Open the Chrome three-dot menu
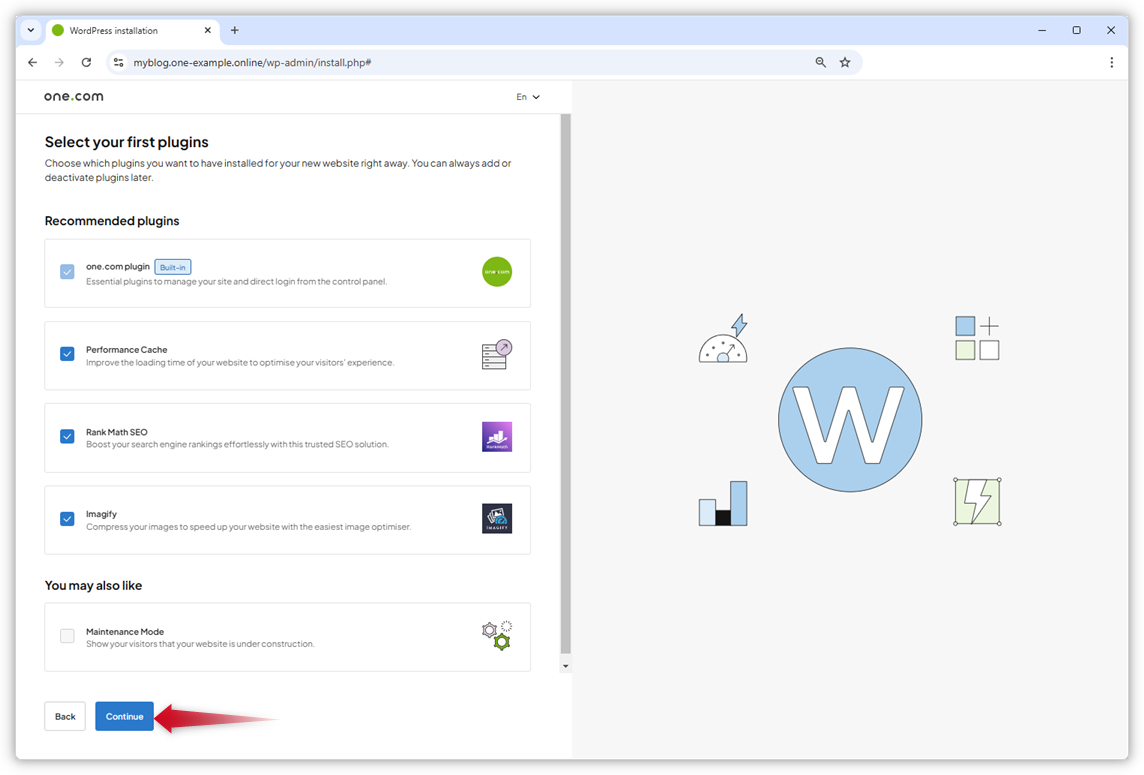This screenshot has height=775, width=1144. (1111, 61)
